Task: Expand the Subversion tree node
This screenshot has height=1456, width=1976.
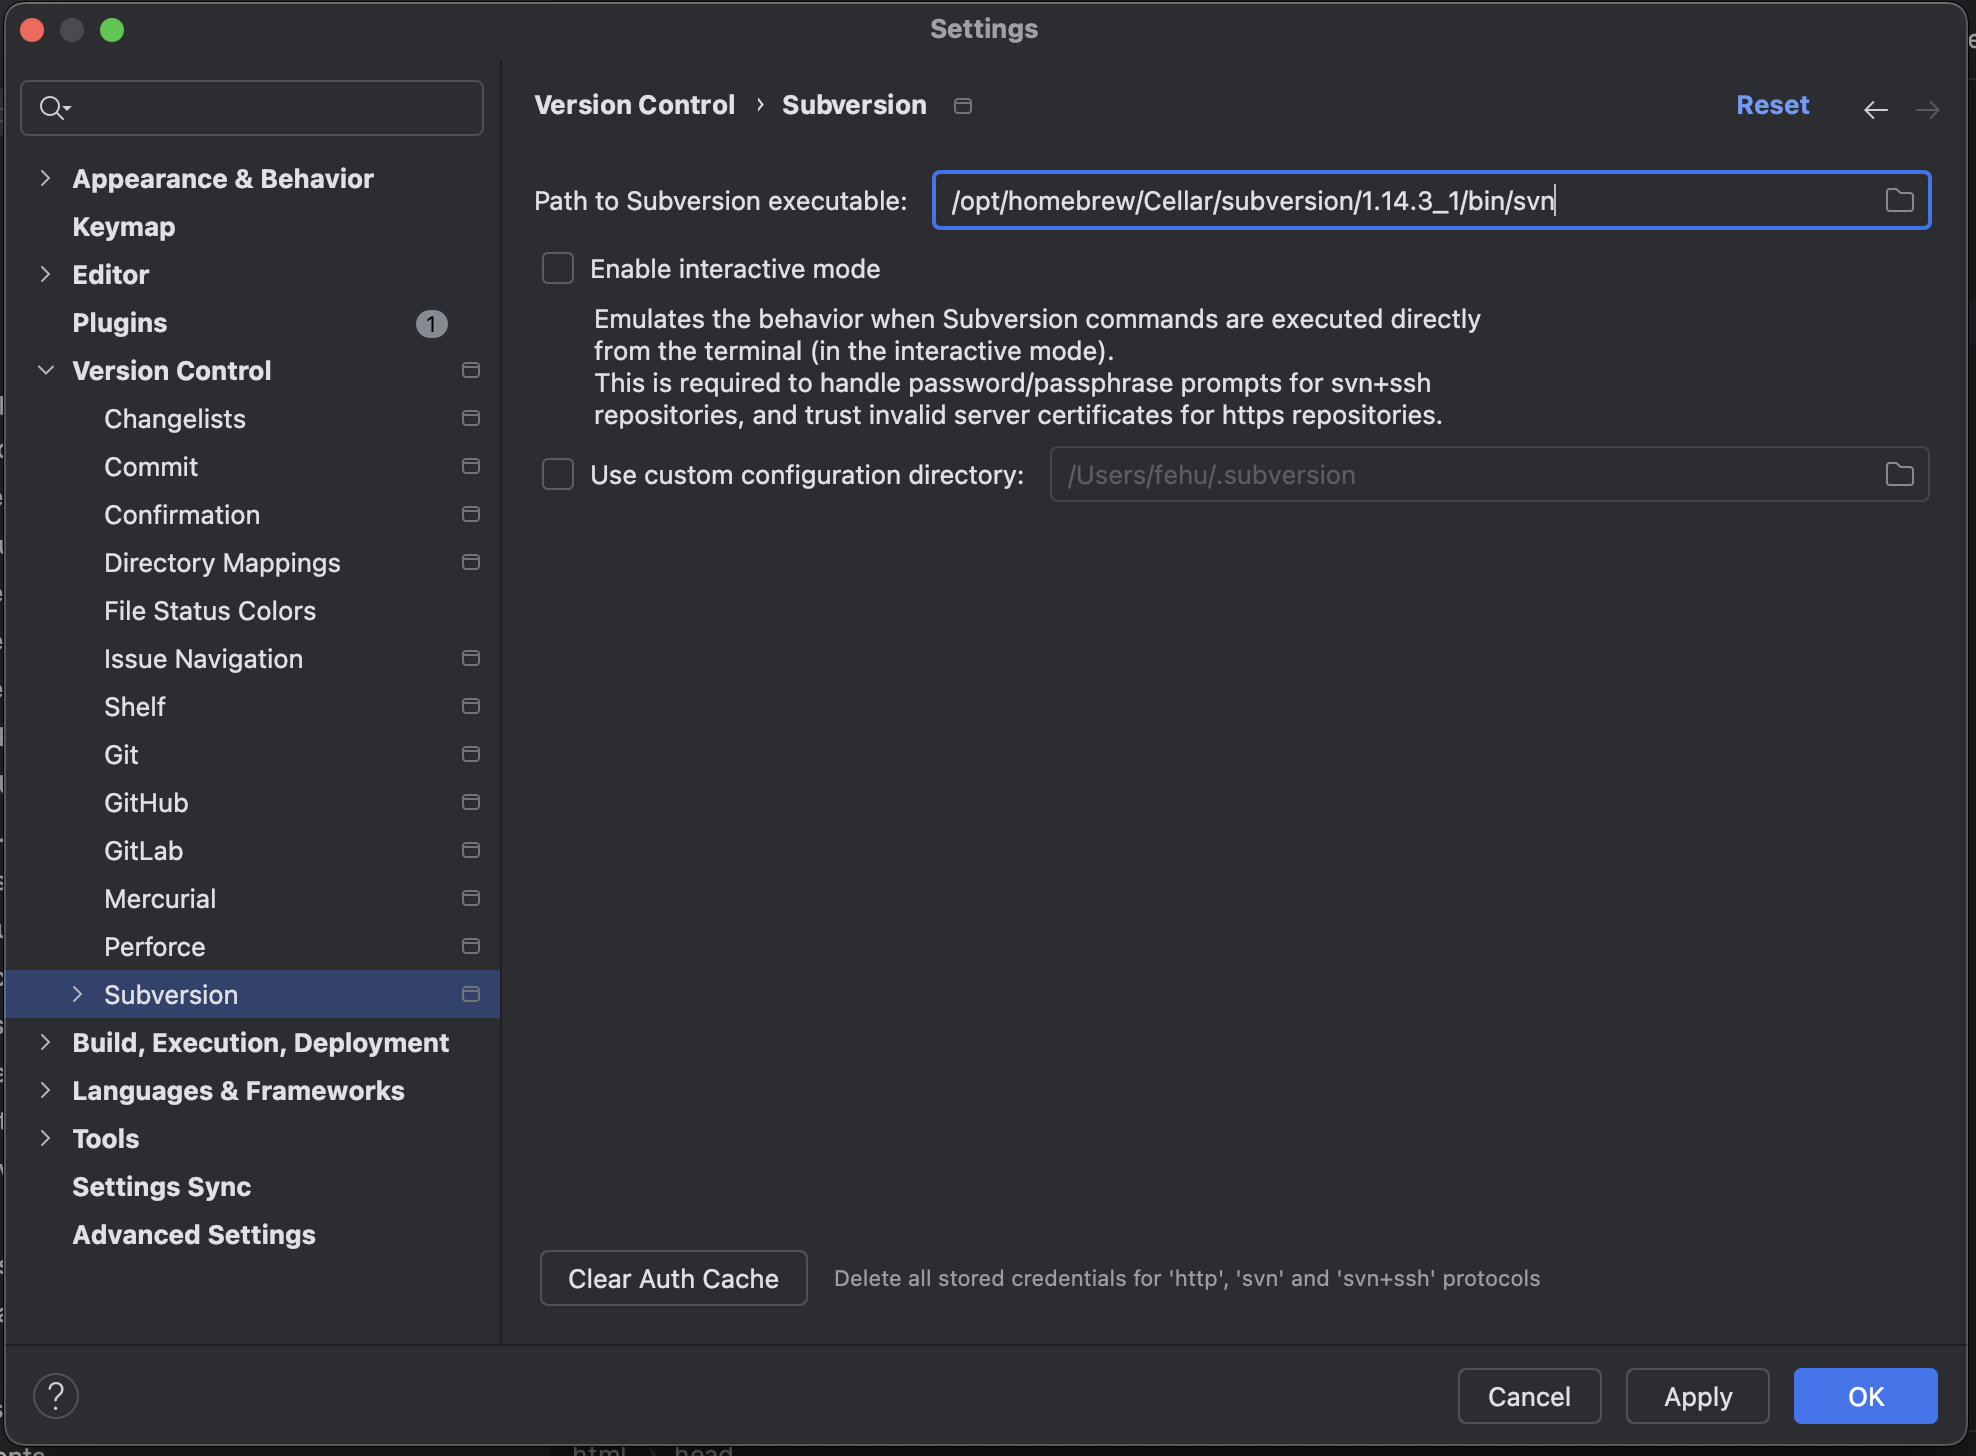Action: tap(78, 994)
